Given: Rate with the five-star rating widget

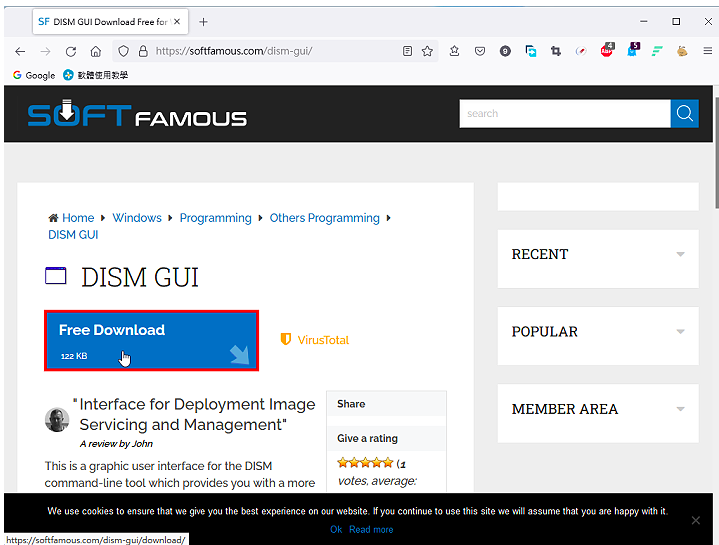Looking at the screenshot, I should (365, 462).
